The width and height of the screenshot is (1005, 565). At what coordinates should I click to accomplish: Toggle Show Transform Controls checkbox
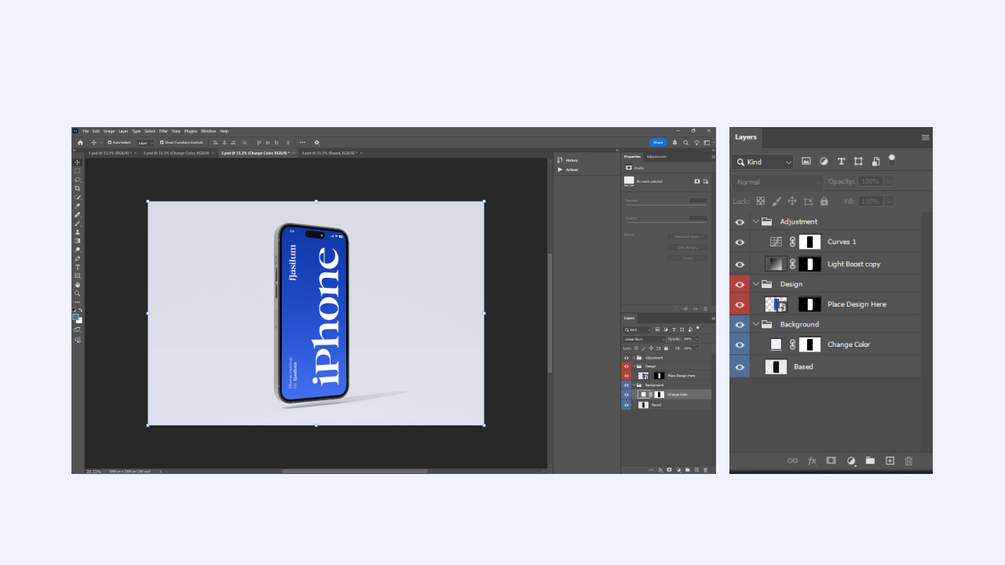(x=162, y=143)
